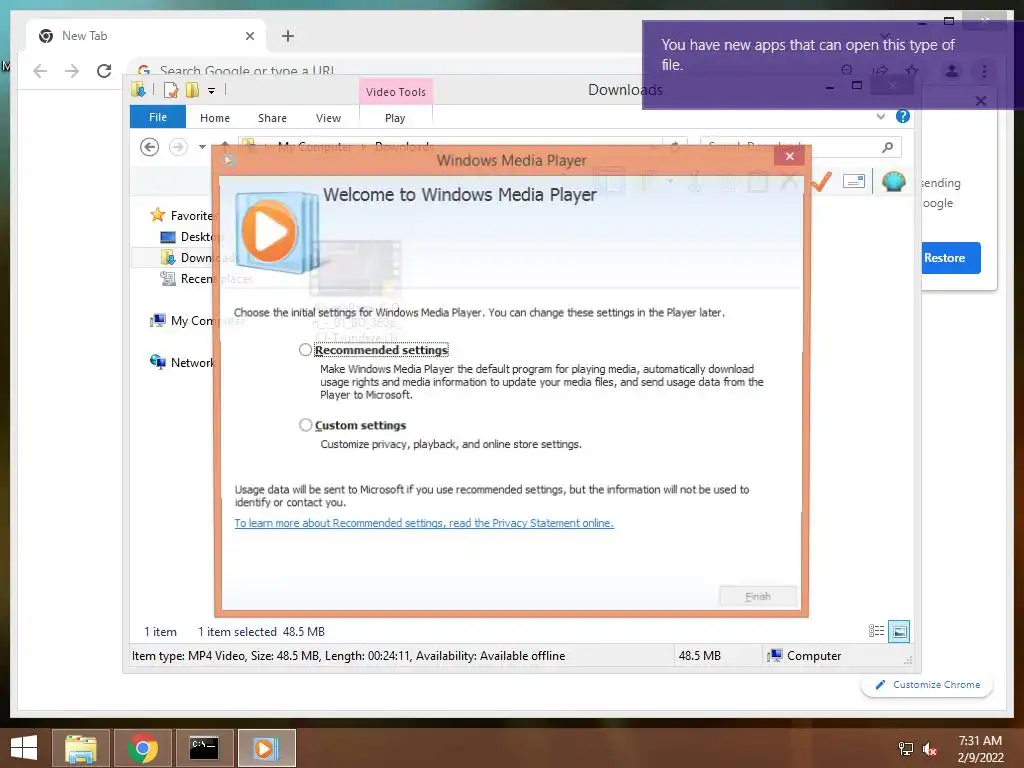Switch to the Share ribbon tab
1024x768 pixels.
click(272, 118)
